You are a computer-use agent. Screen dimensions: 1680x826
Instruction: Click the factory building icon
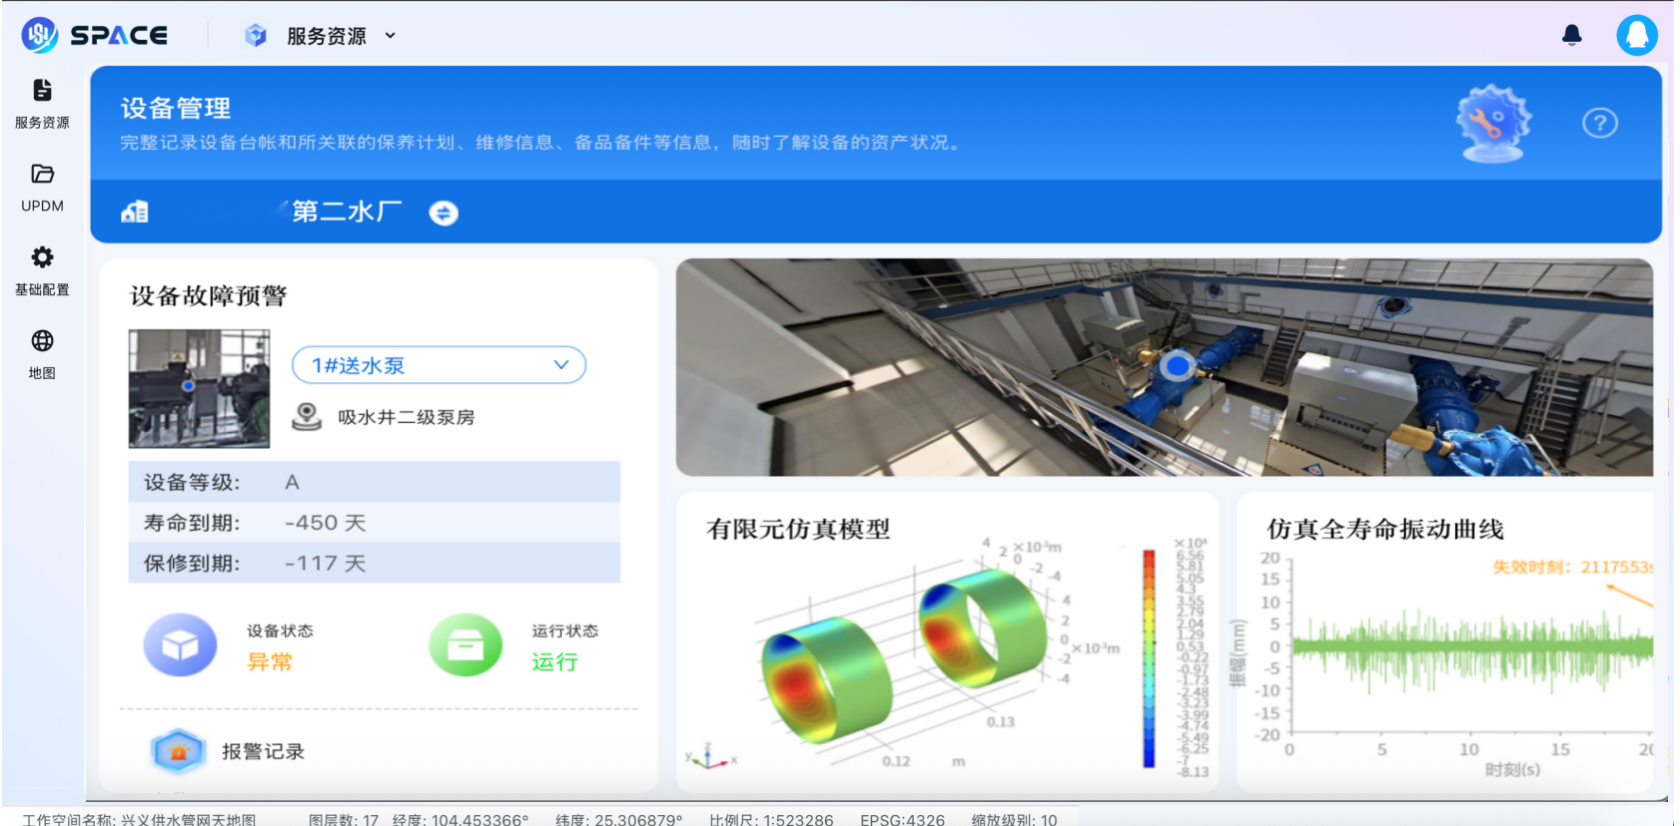[x=135, y=212]
